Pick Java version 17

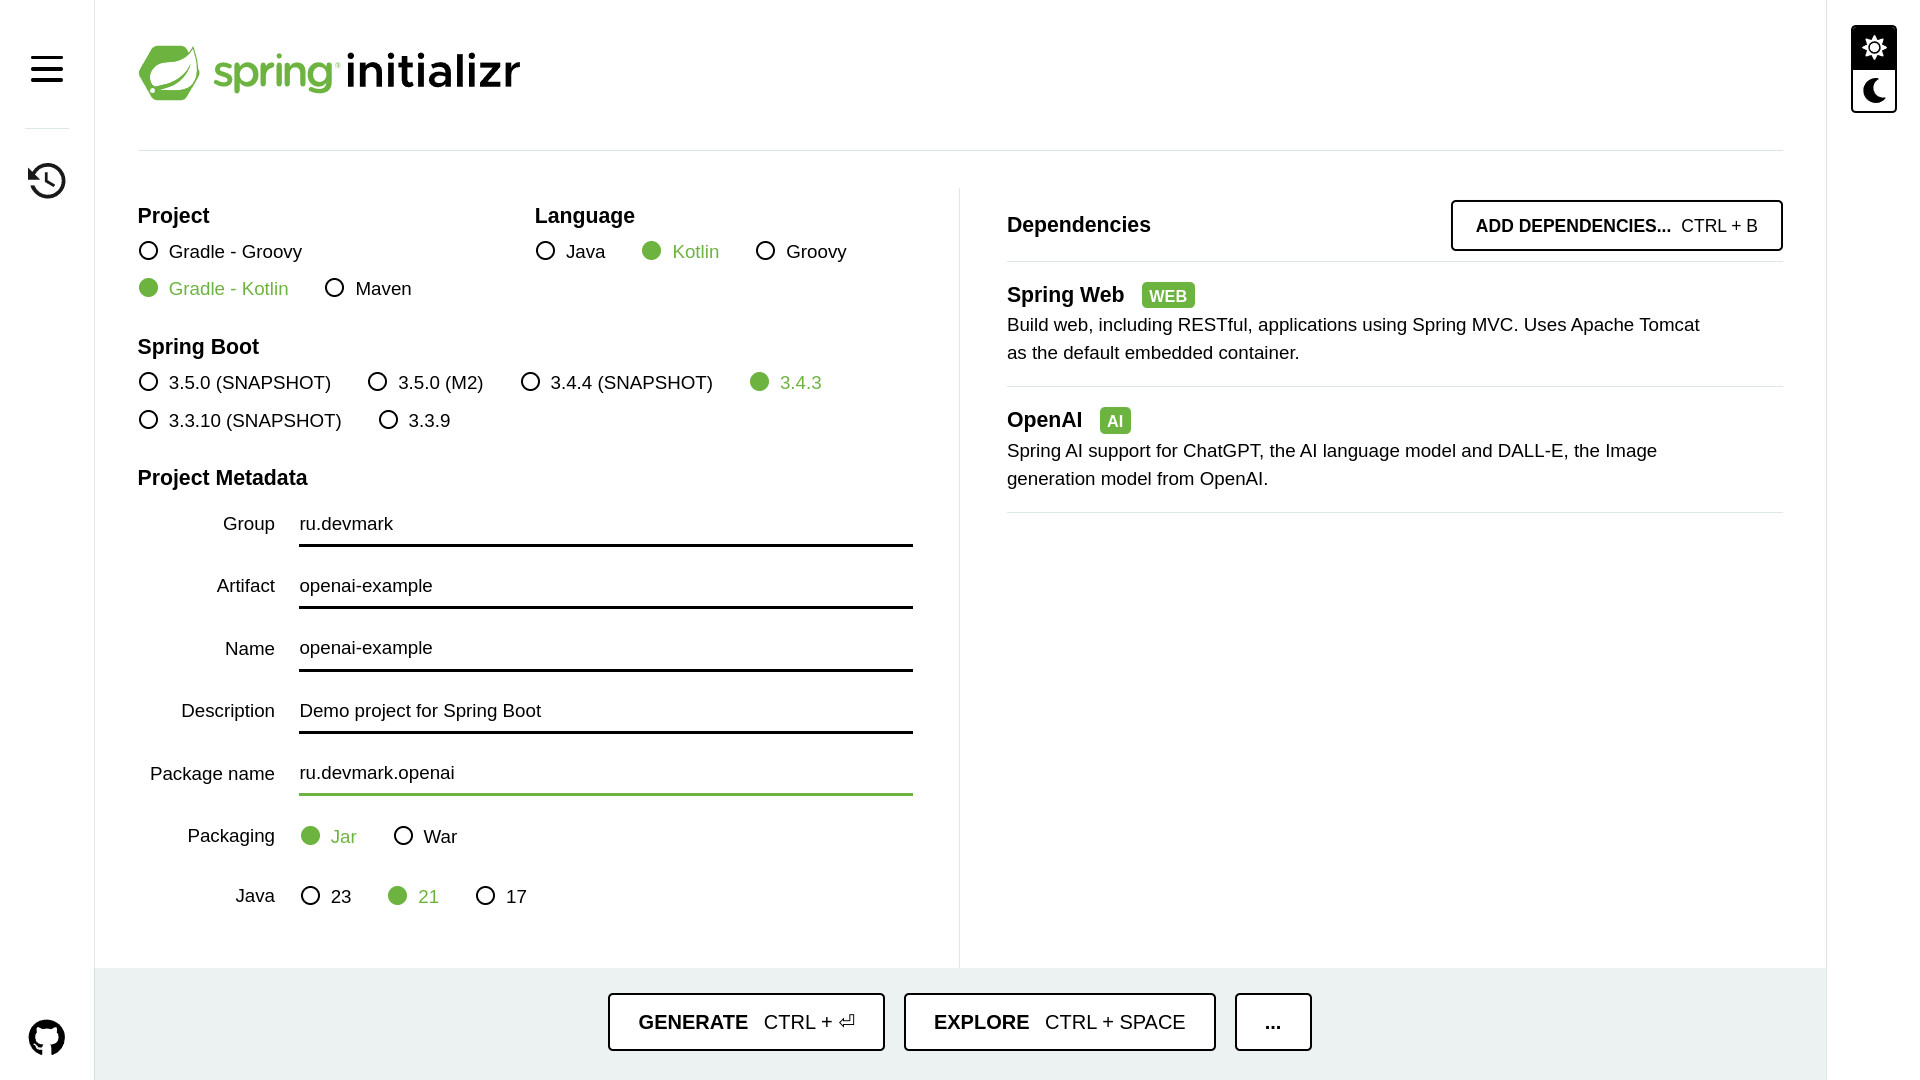pos(501,897)
